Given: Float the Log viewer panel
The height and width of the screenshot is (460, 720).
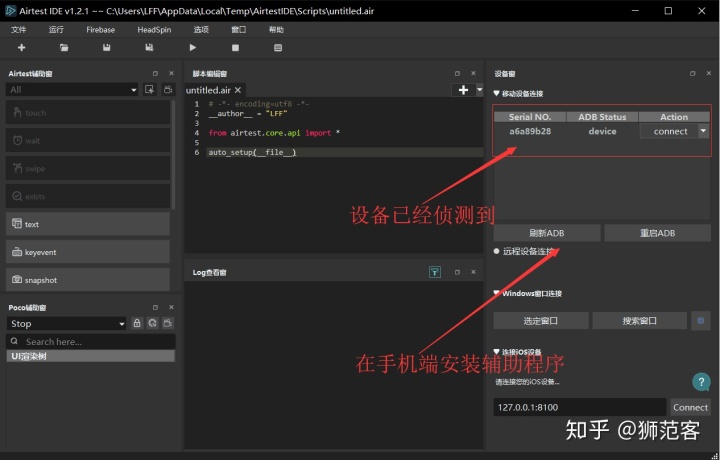Looking at the screenshot, I should pyautogui.click(x=457, y=272).
